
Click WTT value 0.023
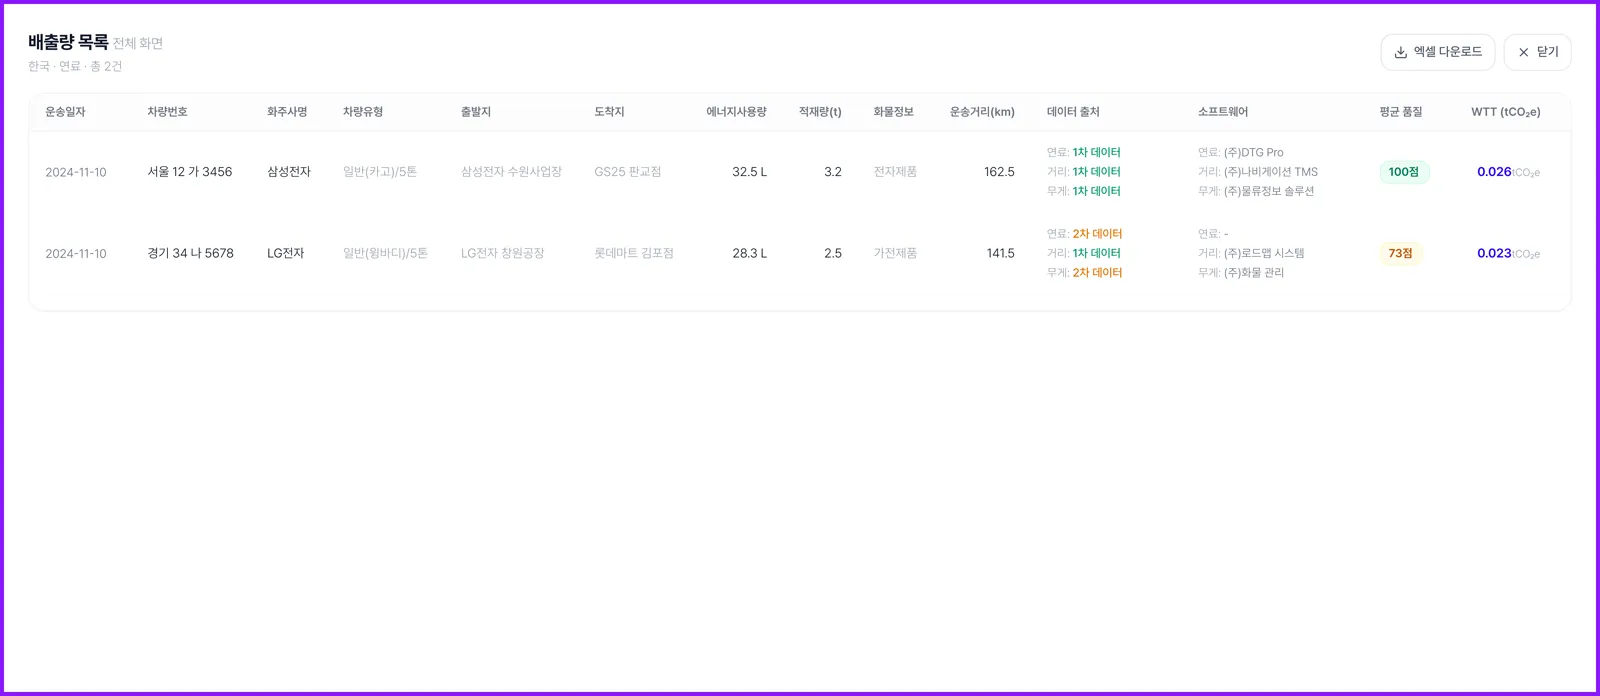point(1494,254)
